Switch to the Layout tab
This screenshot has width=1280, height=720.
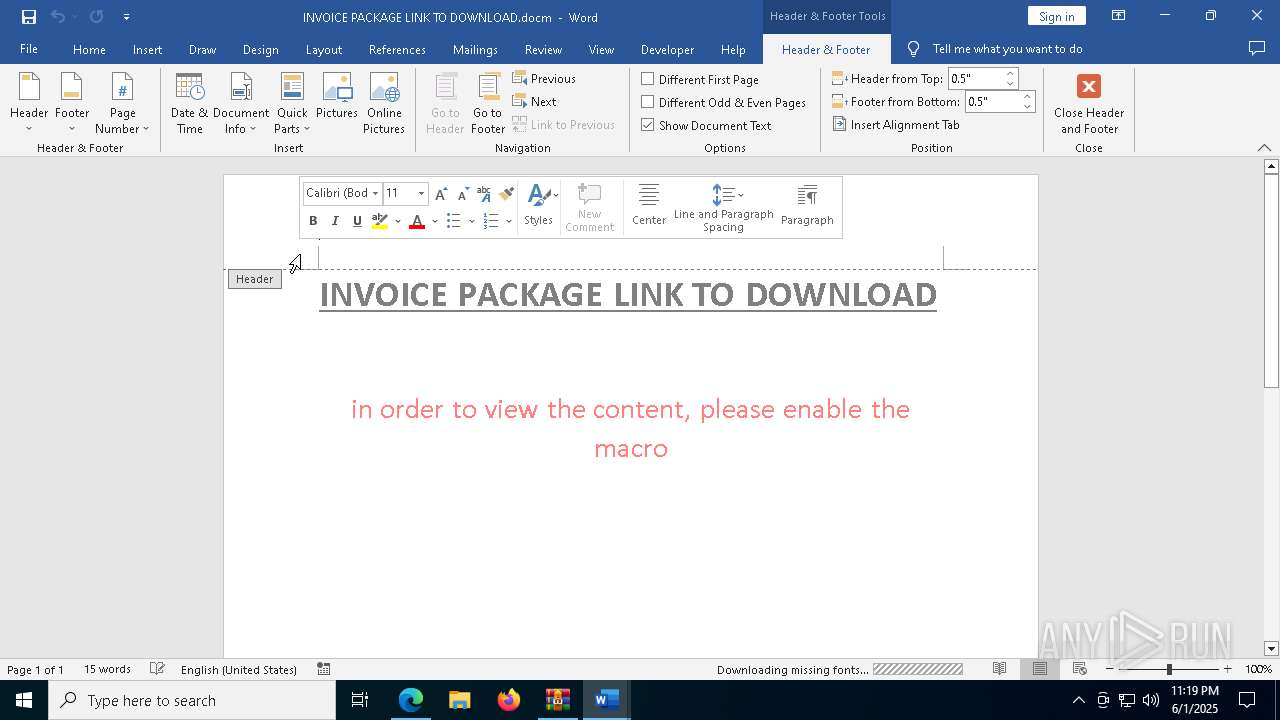click(323, 49)
